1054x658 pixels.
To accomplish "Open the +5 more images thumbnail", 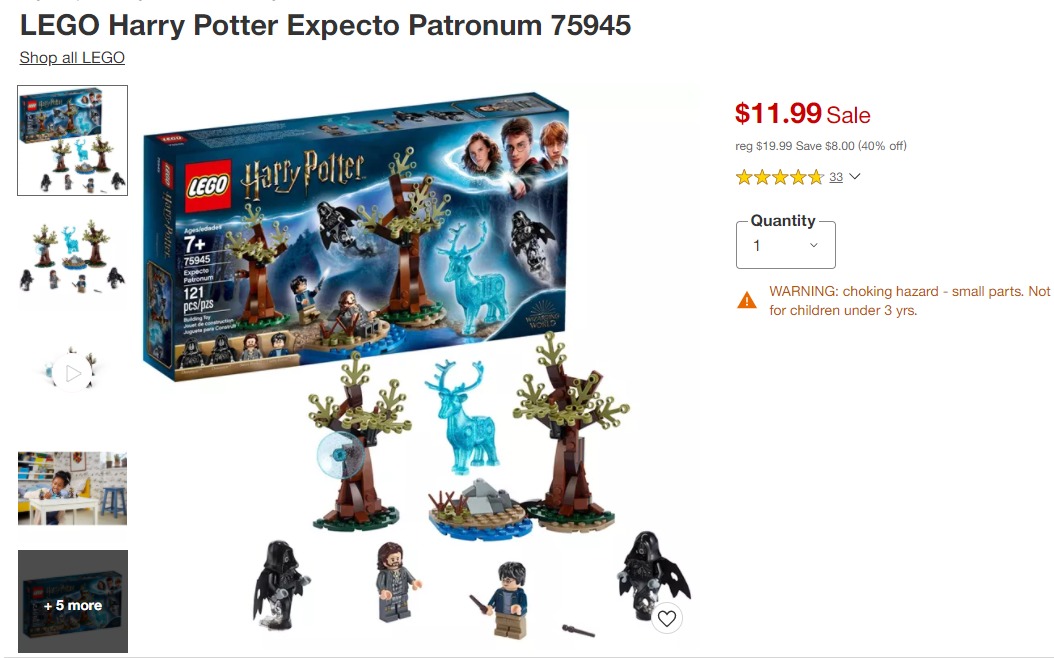I will [x=73, y=602].
